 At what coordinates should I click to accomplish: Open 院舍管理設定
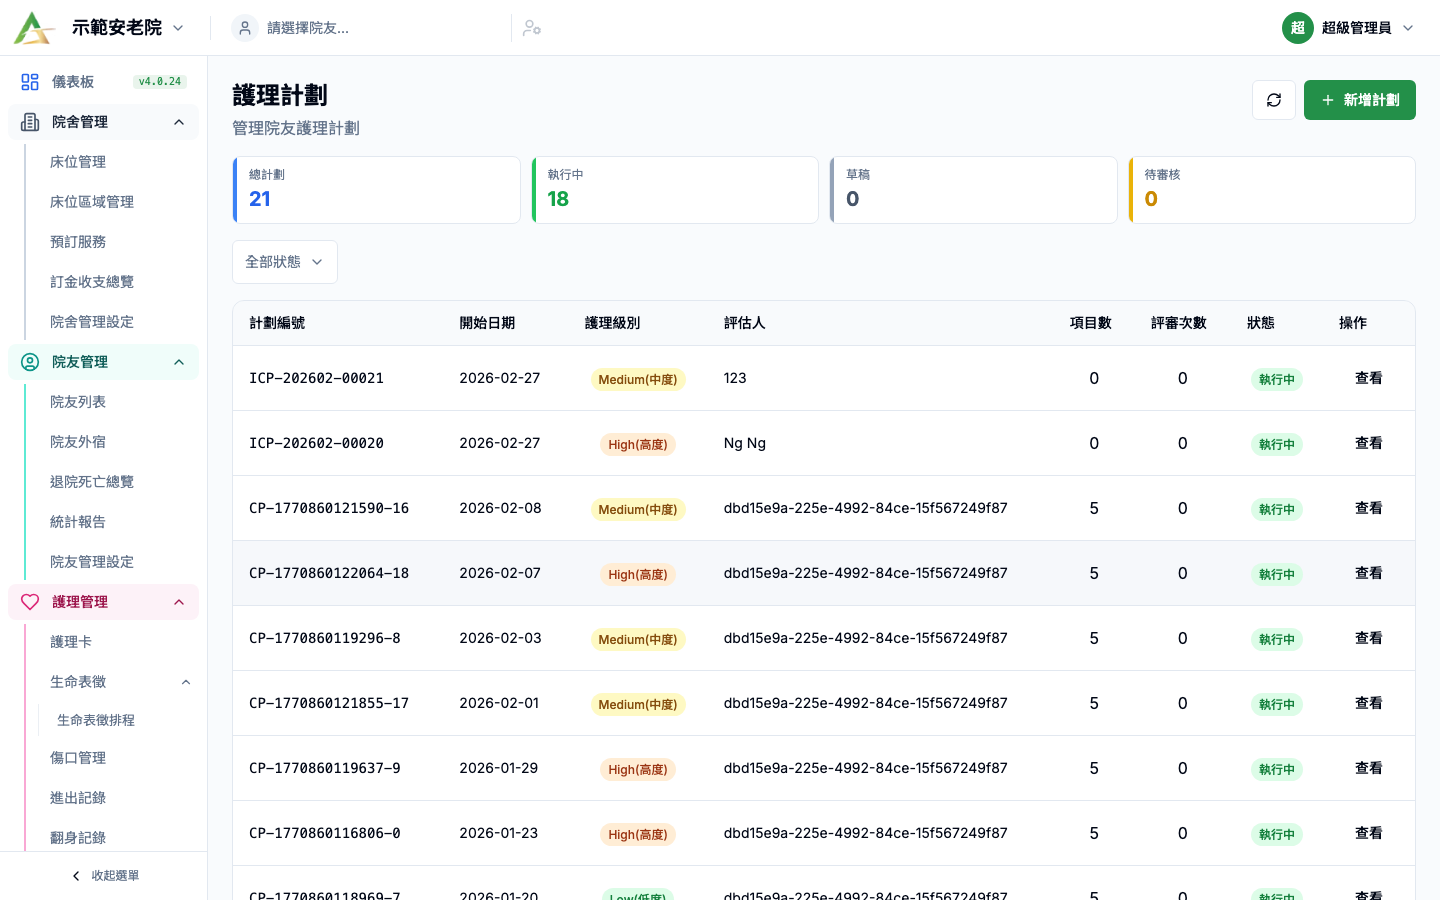92,322
